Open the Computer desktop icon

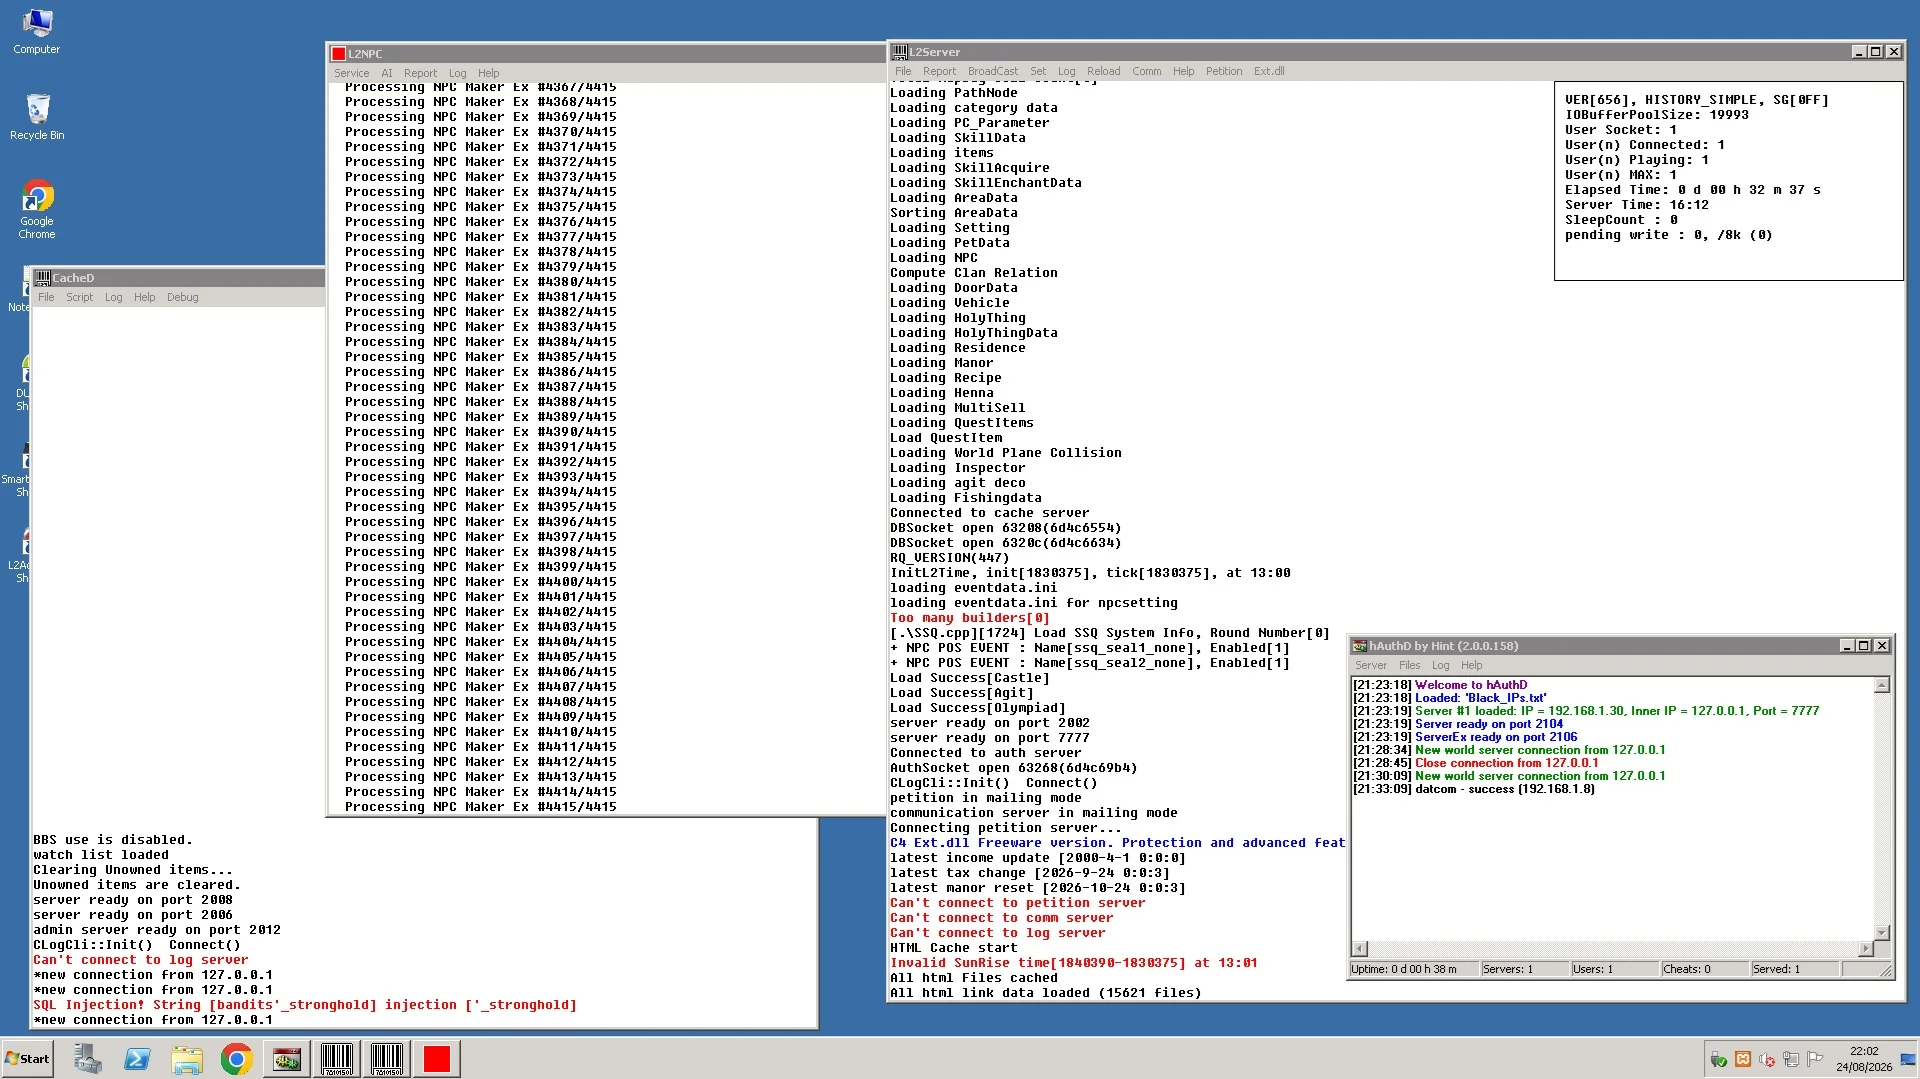(x=37, y=32)
